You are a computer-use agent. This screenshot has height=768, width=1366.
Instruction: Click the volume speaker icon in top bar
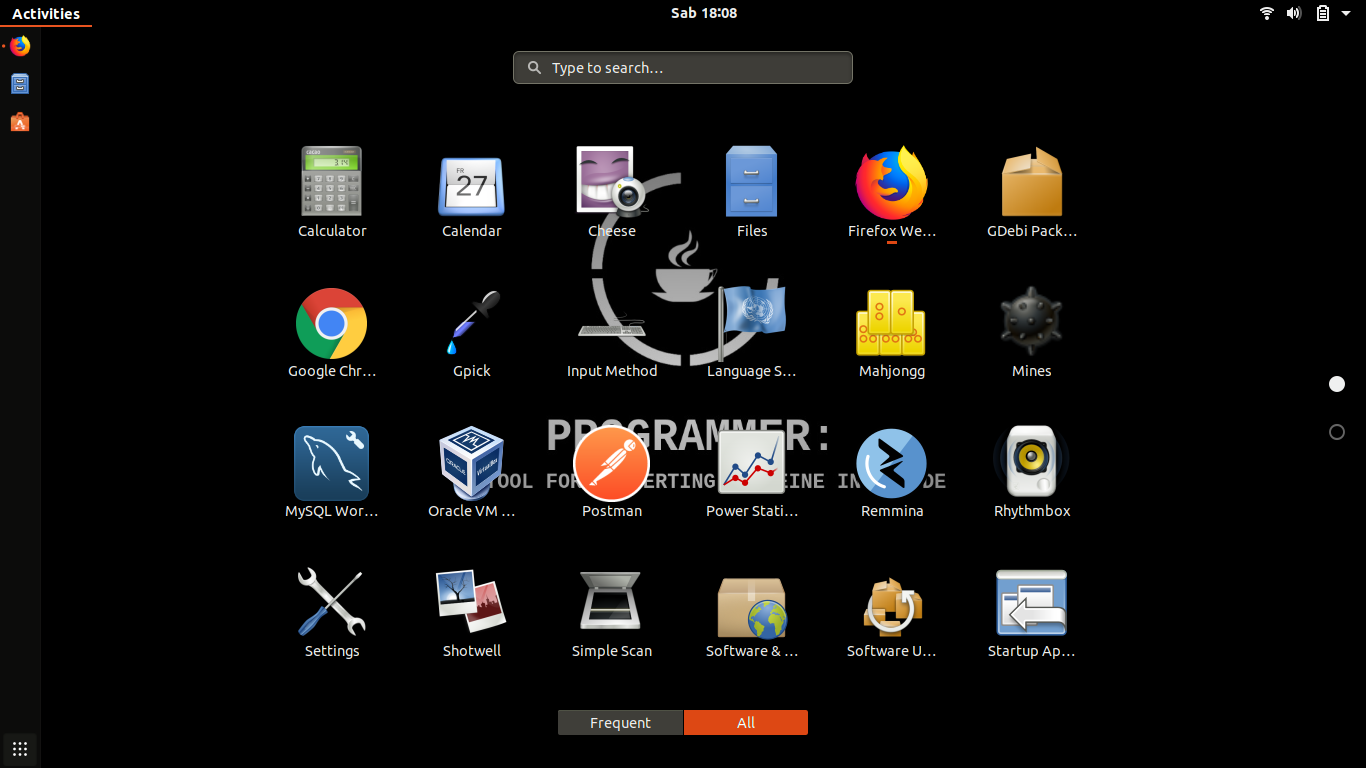click(1294, 13)
